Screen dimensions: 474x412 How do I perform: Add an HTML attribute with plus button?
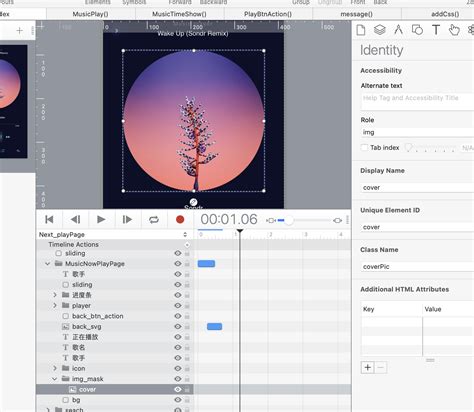(x=368, y=368)
